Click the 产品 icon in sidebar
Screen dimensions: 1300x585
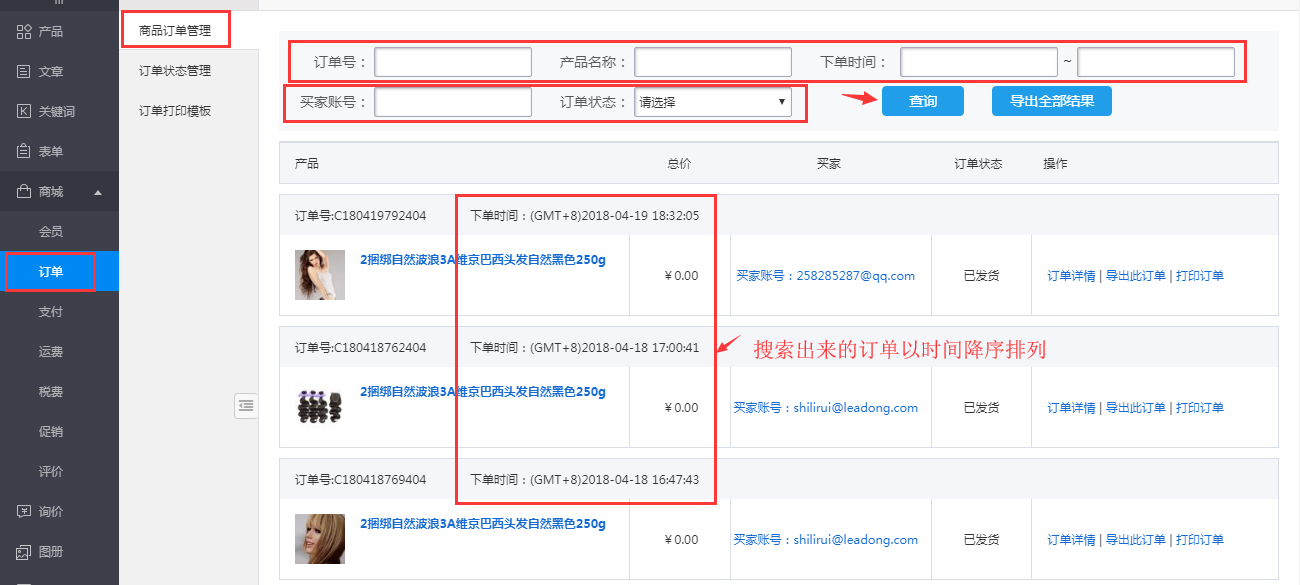pyautogui.click(x=24, y=32)
